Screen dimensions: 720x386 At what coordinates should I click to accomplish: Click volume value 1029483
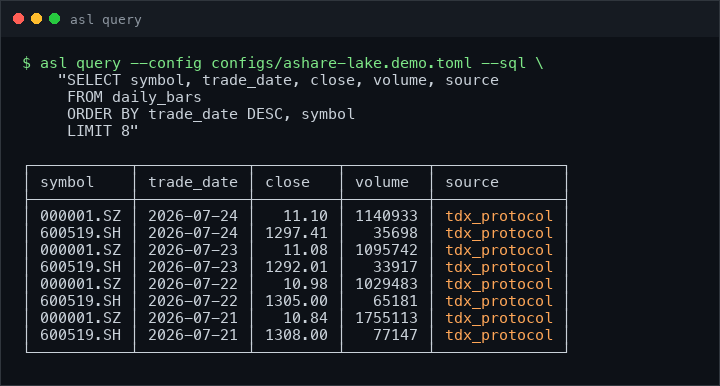tap(386, 284)
